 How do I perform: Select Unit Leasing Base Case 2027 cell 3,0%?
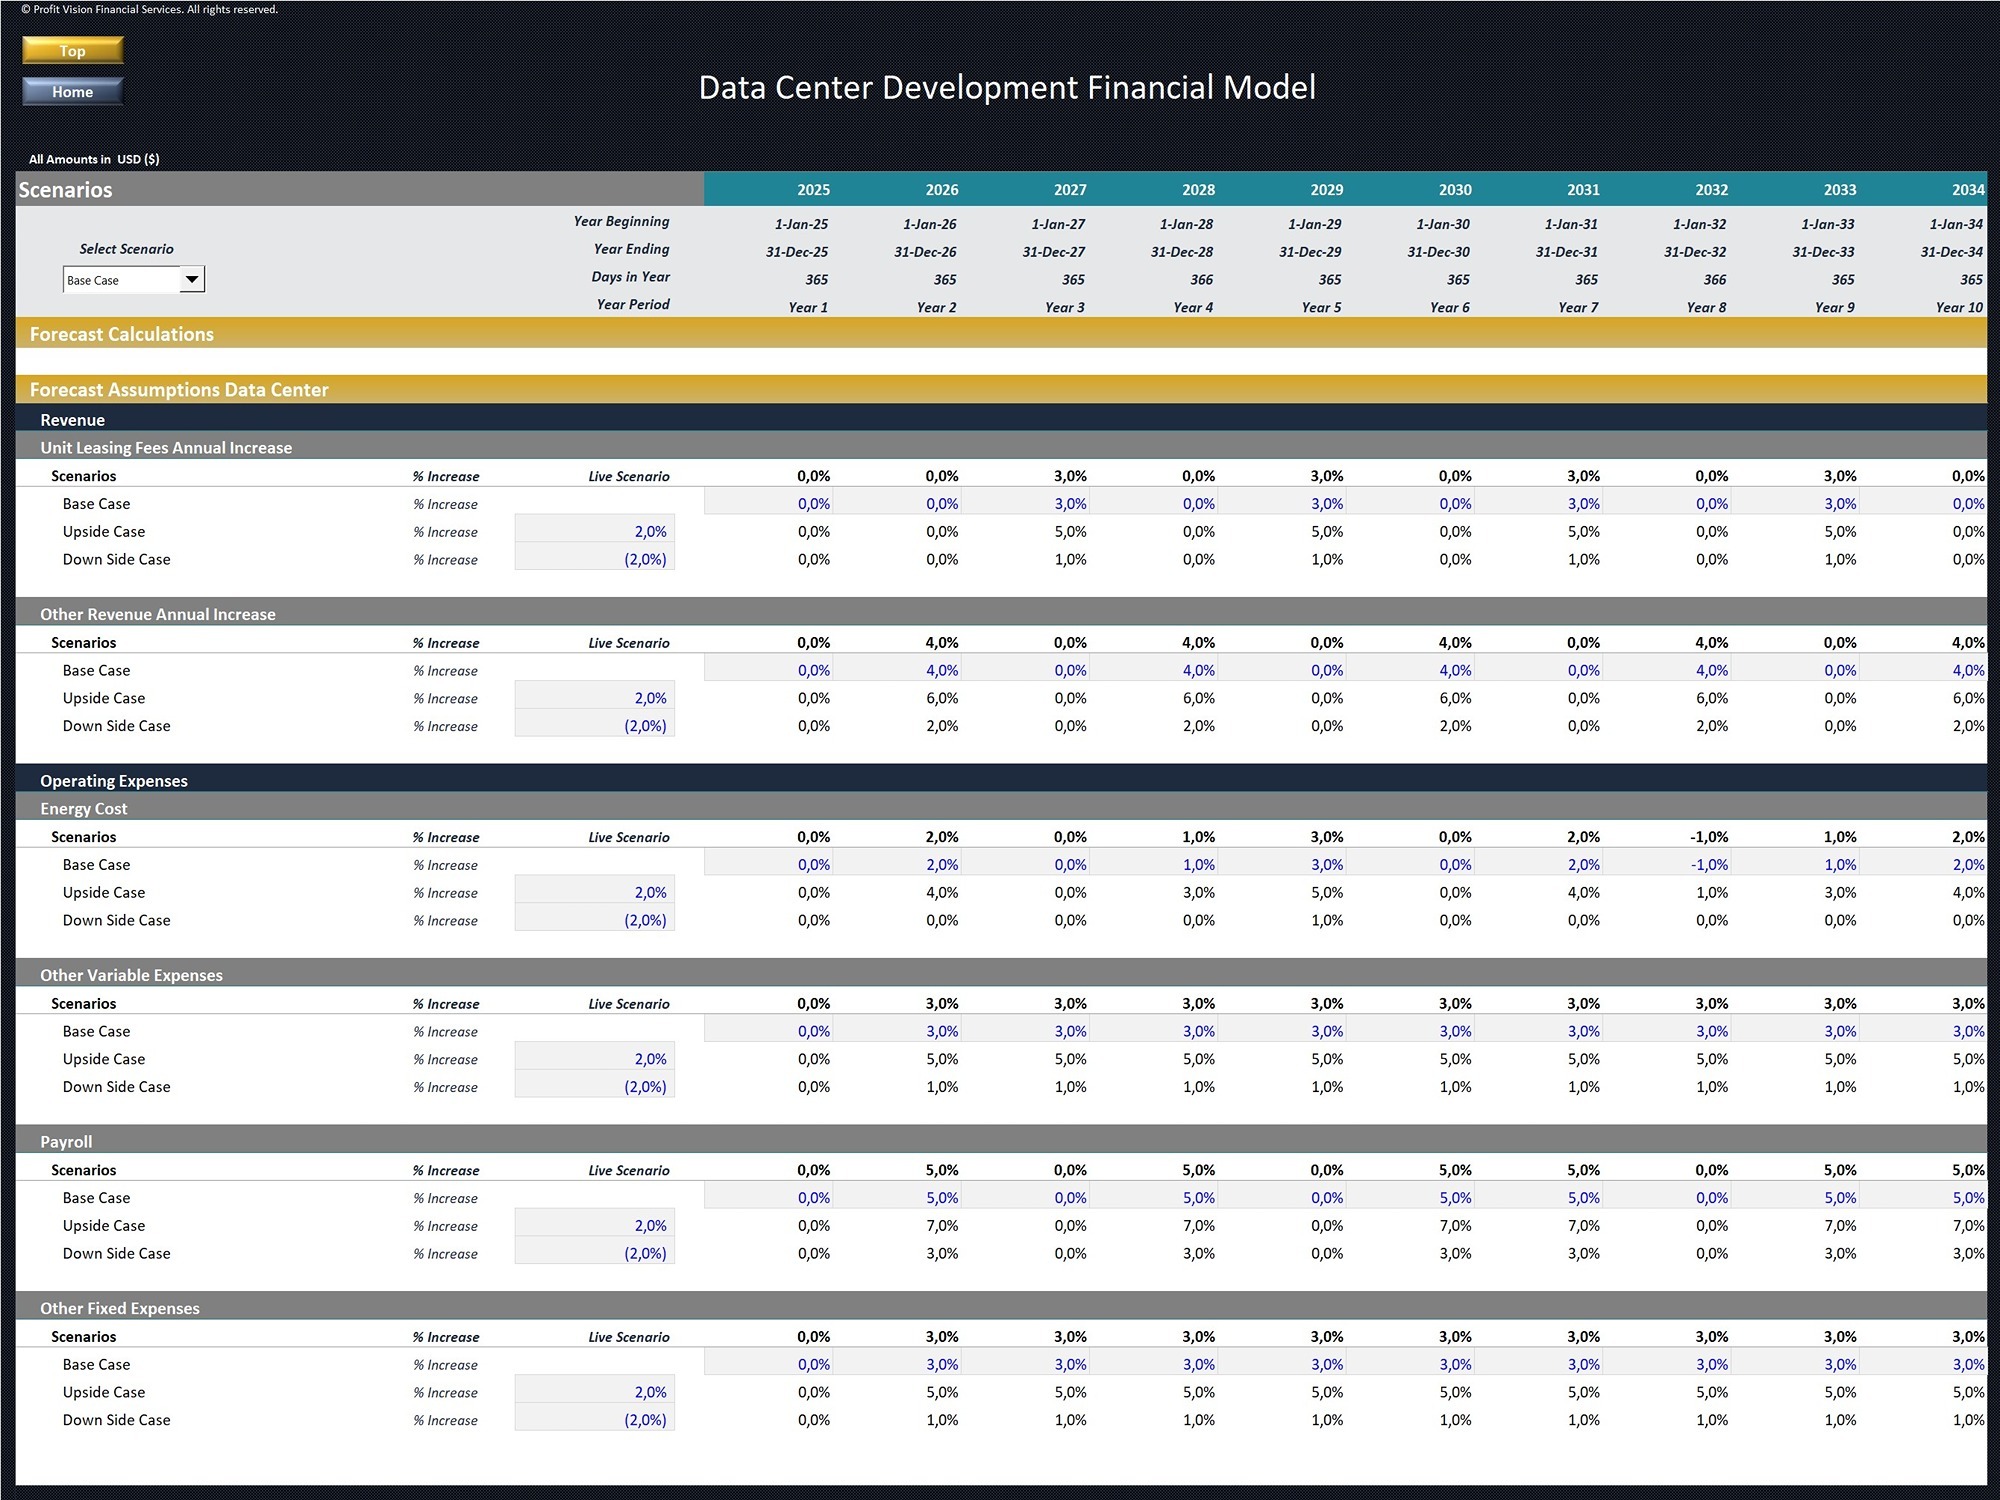click(1026, 504)
